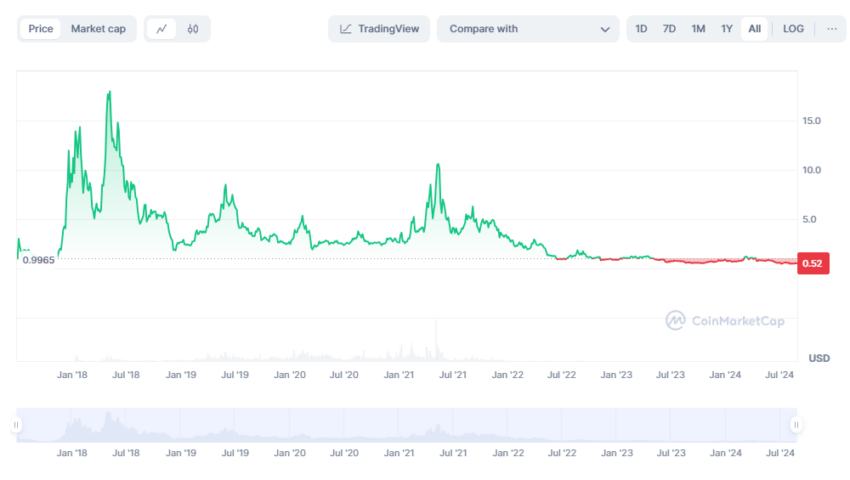Select the 1Y time range
Viewport: 850px width, 480px height.
726,29
